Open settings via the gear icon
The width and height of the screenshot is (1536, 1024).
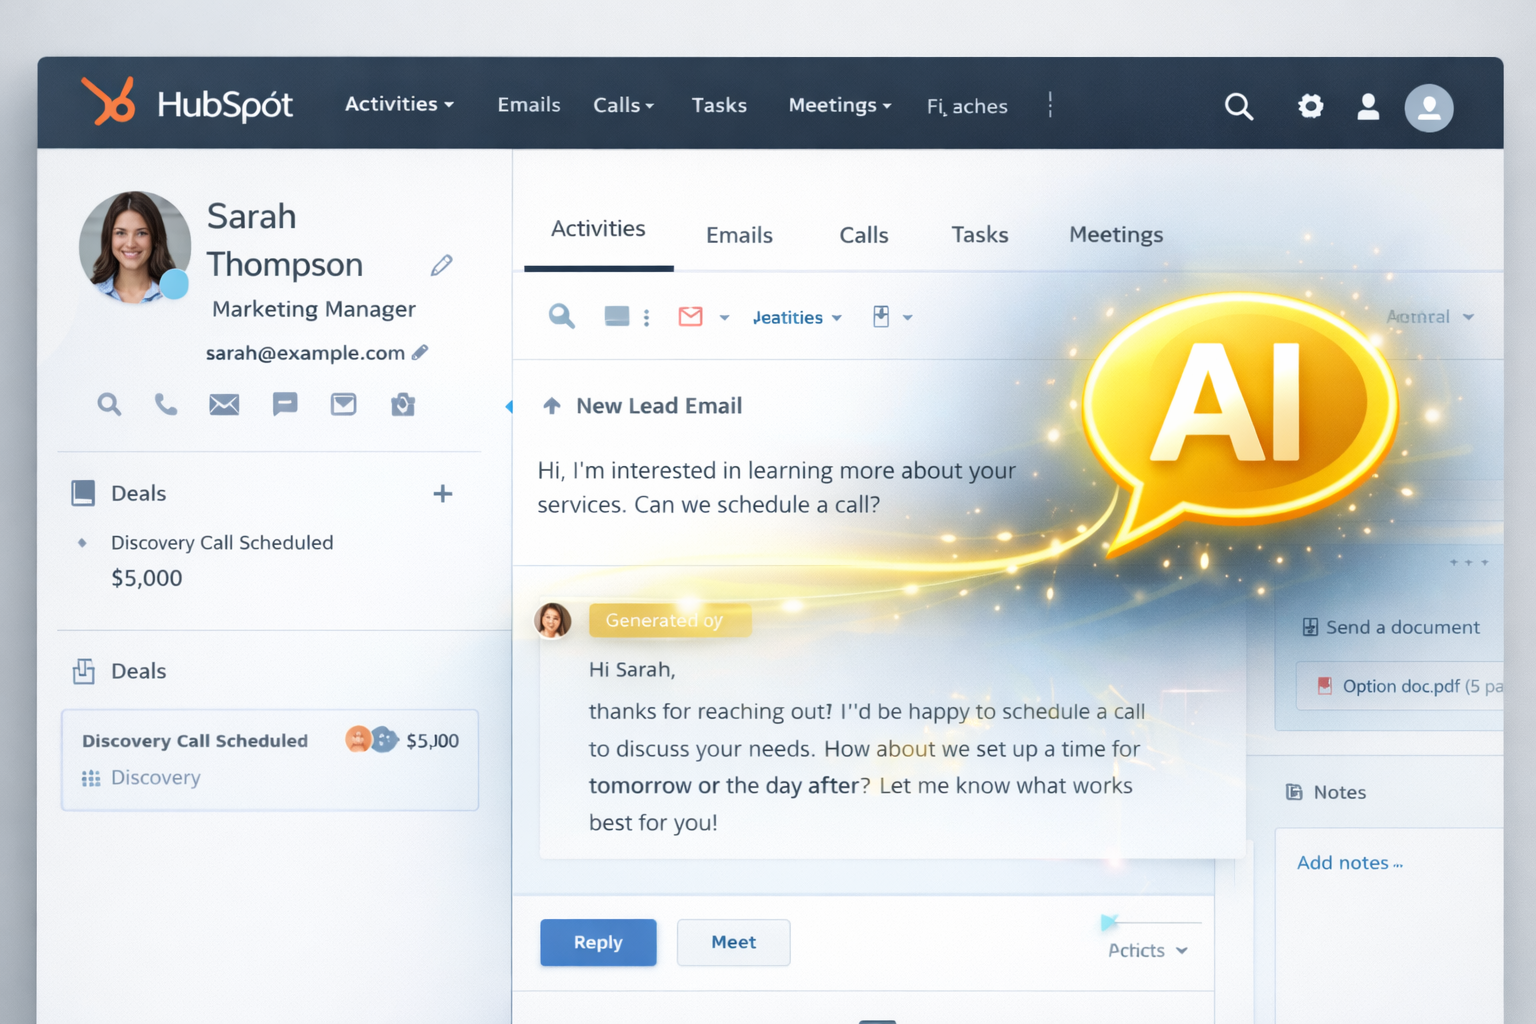coord(1310,106)
